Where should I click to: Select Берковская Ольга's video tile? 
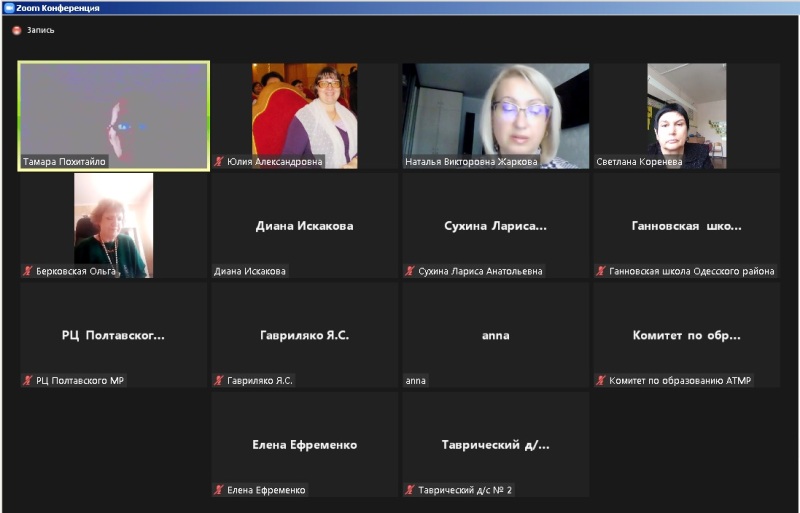click(114, 226)
